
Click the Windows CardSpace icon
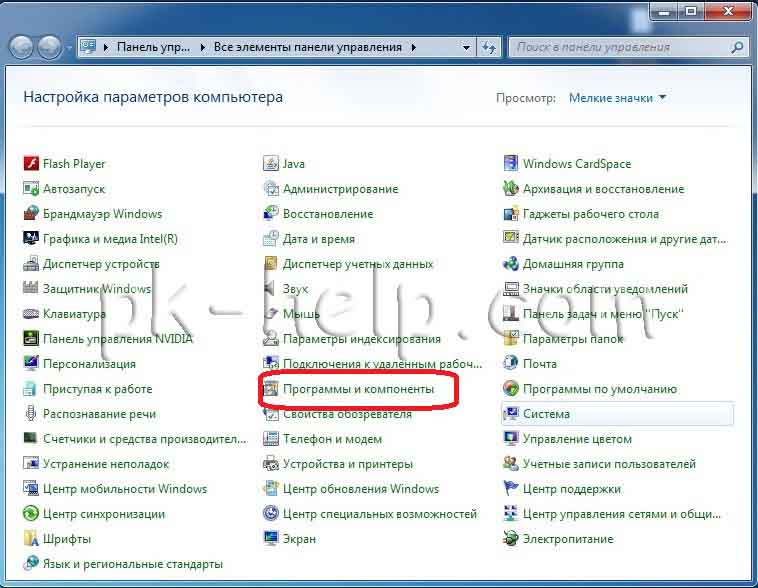click(x=510, y=163)
